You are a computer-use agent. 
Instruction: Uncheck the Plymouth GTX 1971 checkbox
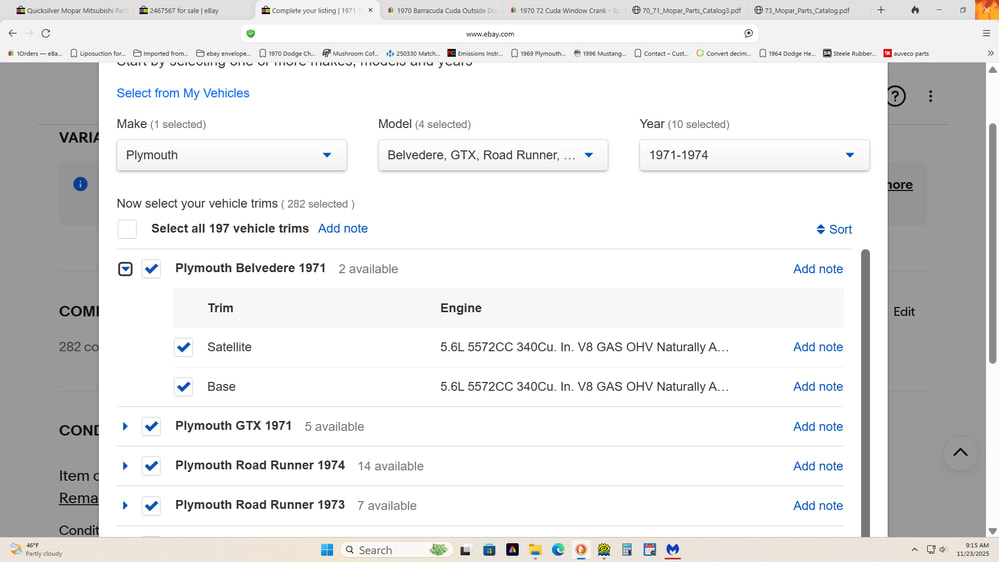pyautogui.click(x=151, y=426)
